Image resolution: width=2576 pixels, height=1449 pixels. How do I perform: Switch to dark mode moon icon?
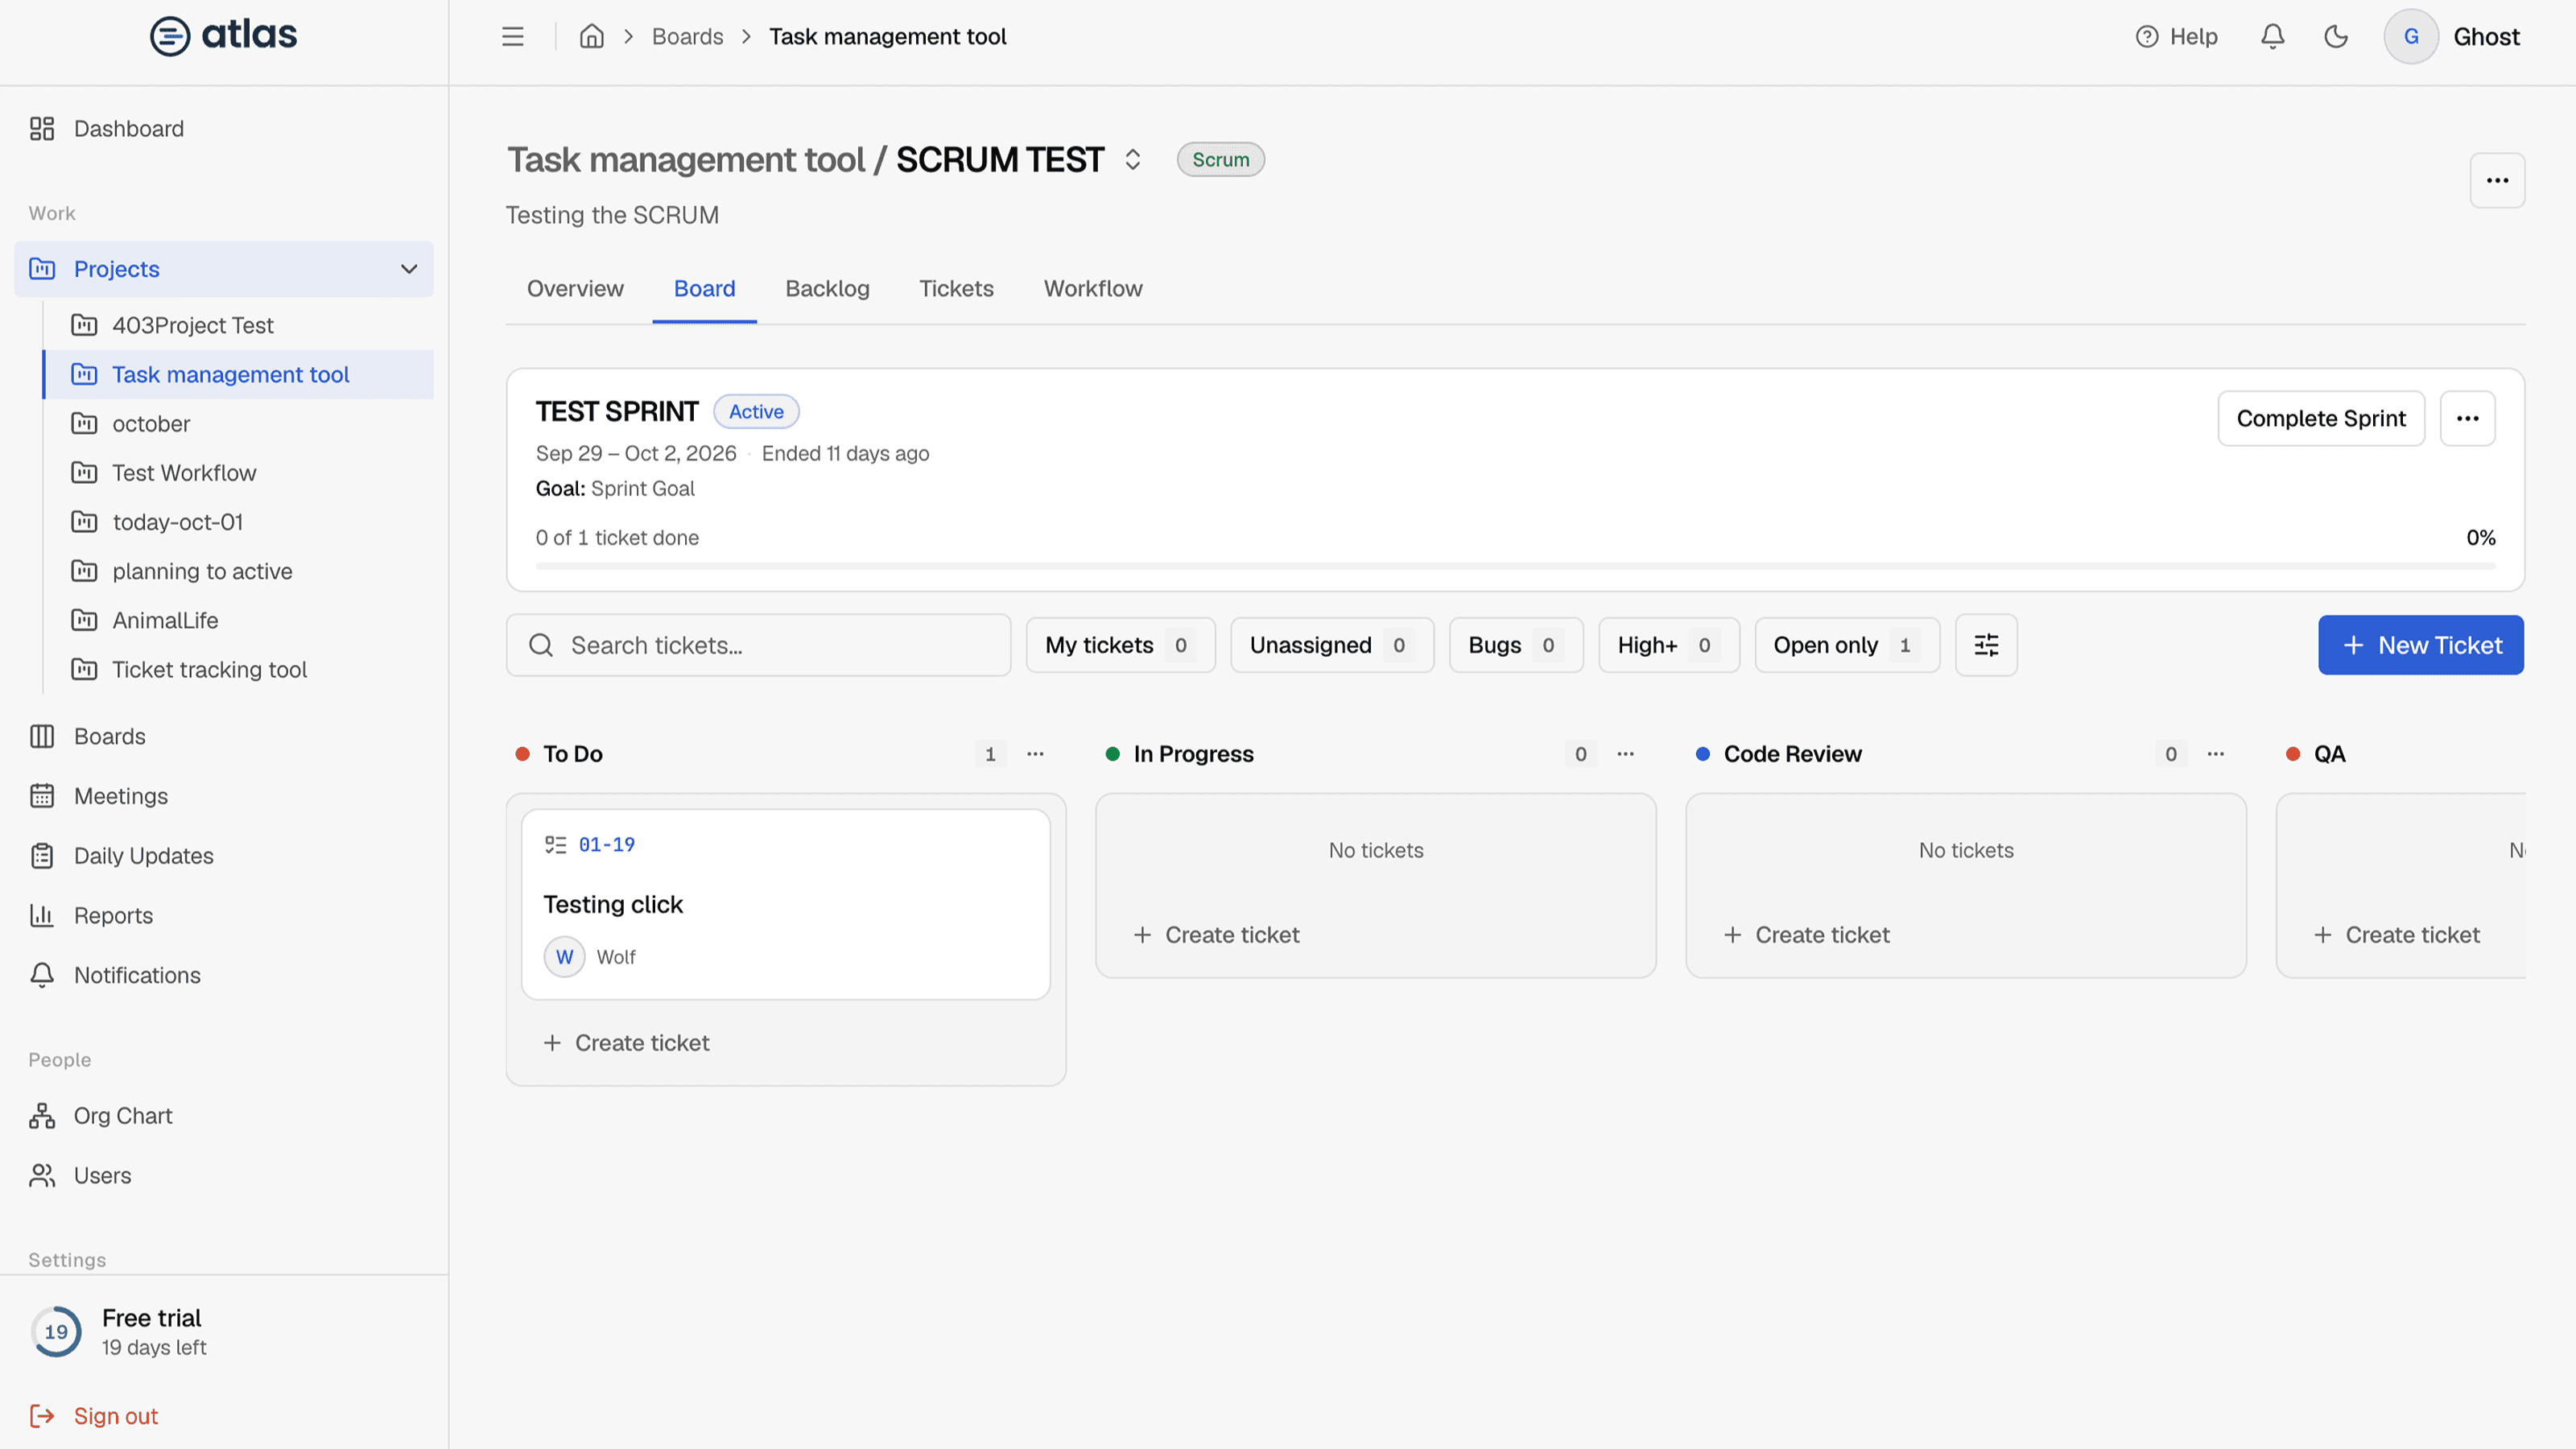[2336, 37]
